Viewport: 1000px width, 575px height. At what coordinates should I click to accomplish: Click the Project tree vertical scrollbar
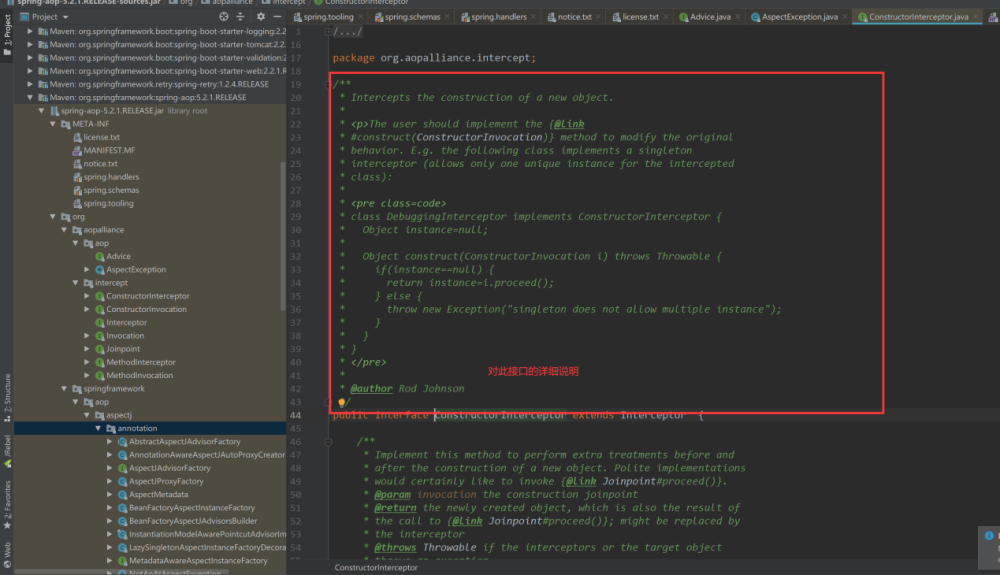point(283,236)
